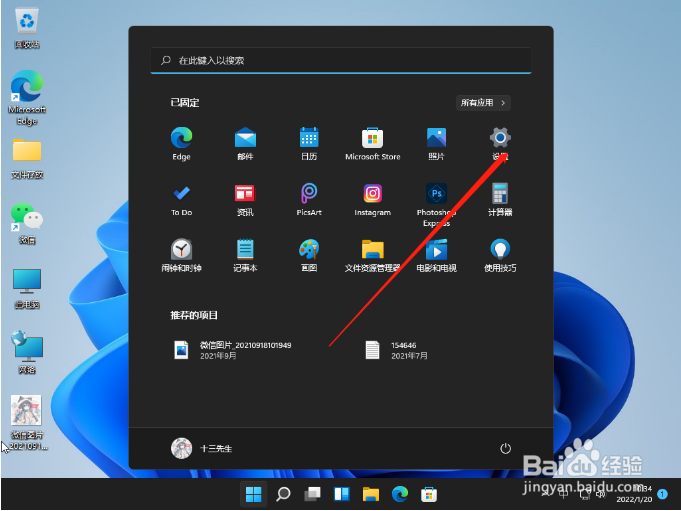Click the notification badge in system tray
This screenshot has height=511, width=681.
[x=662, y=494]
